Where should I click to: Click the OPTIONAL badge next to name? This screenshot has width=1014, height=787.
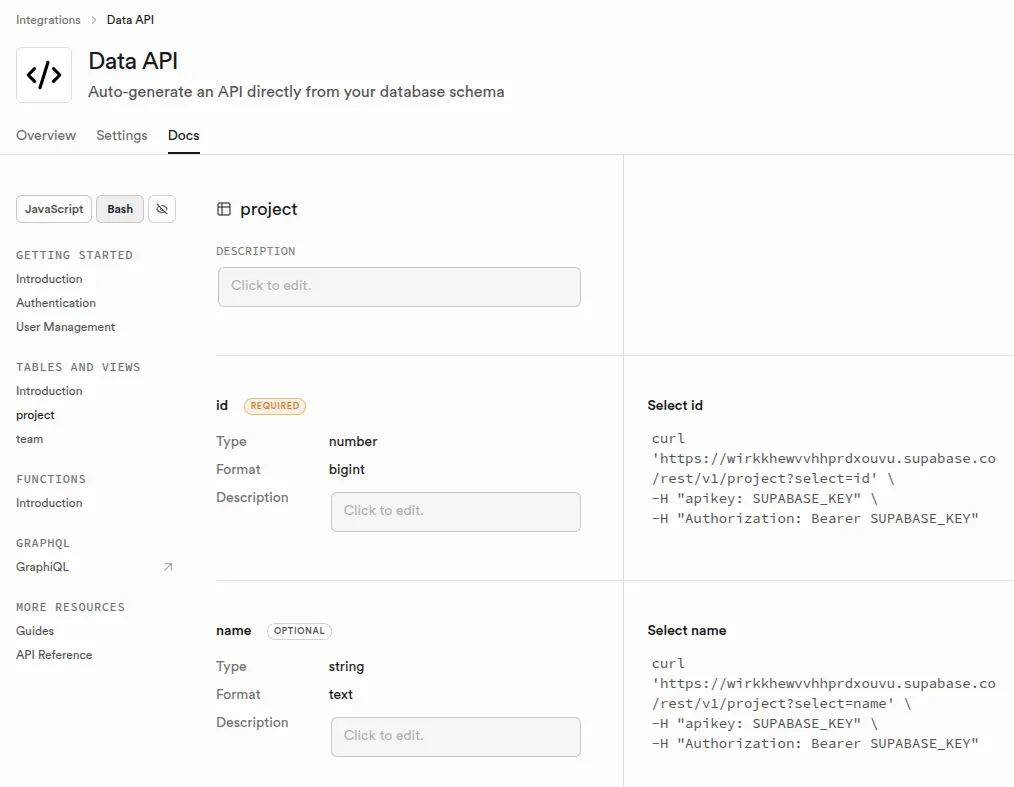point(299,631)
